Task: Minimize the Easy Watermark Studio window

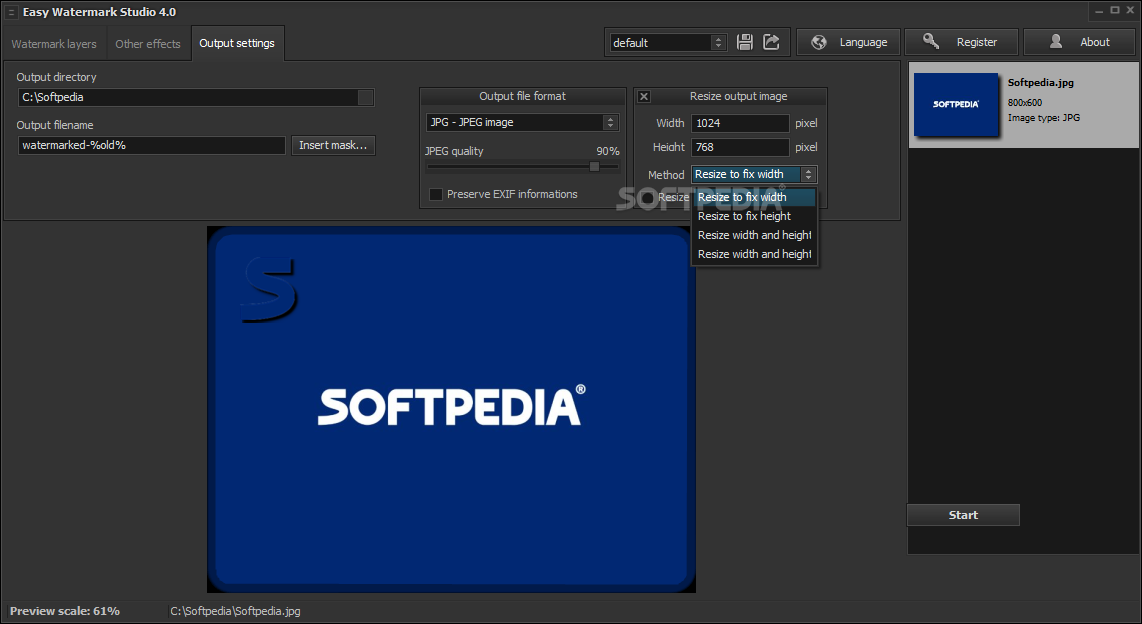Action: click(x=1098, y=11)
